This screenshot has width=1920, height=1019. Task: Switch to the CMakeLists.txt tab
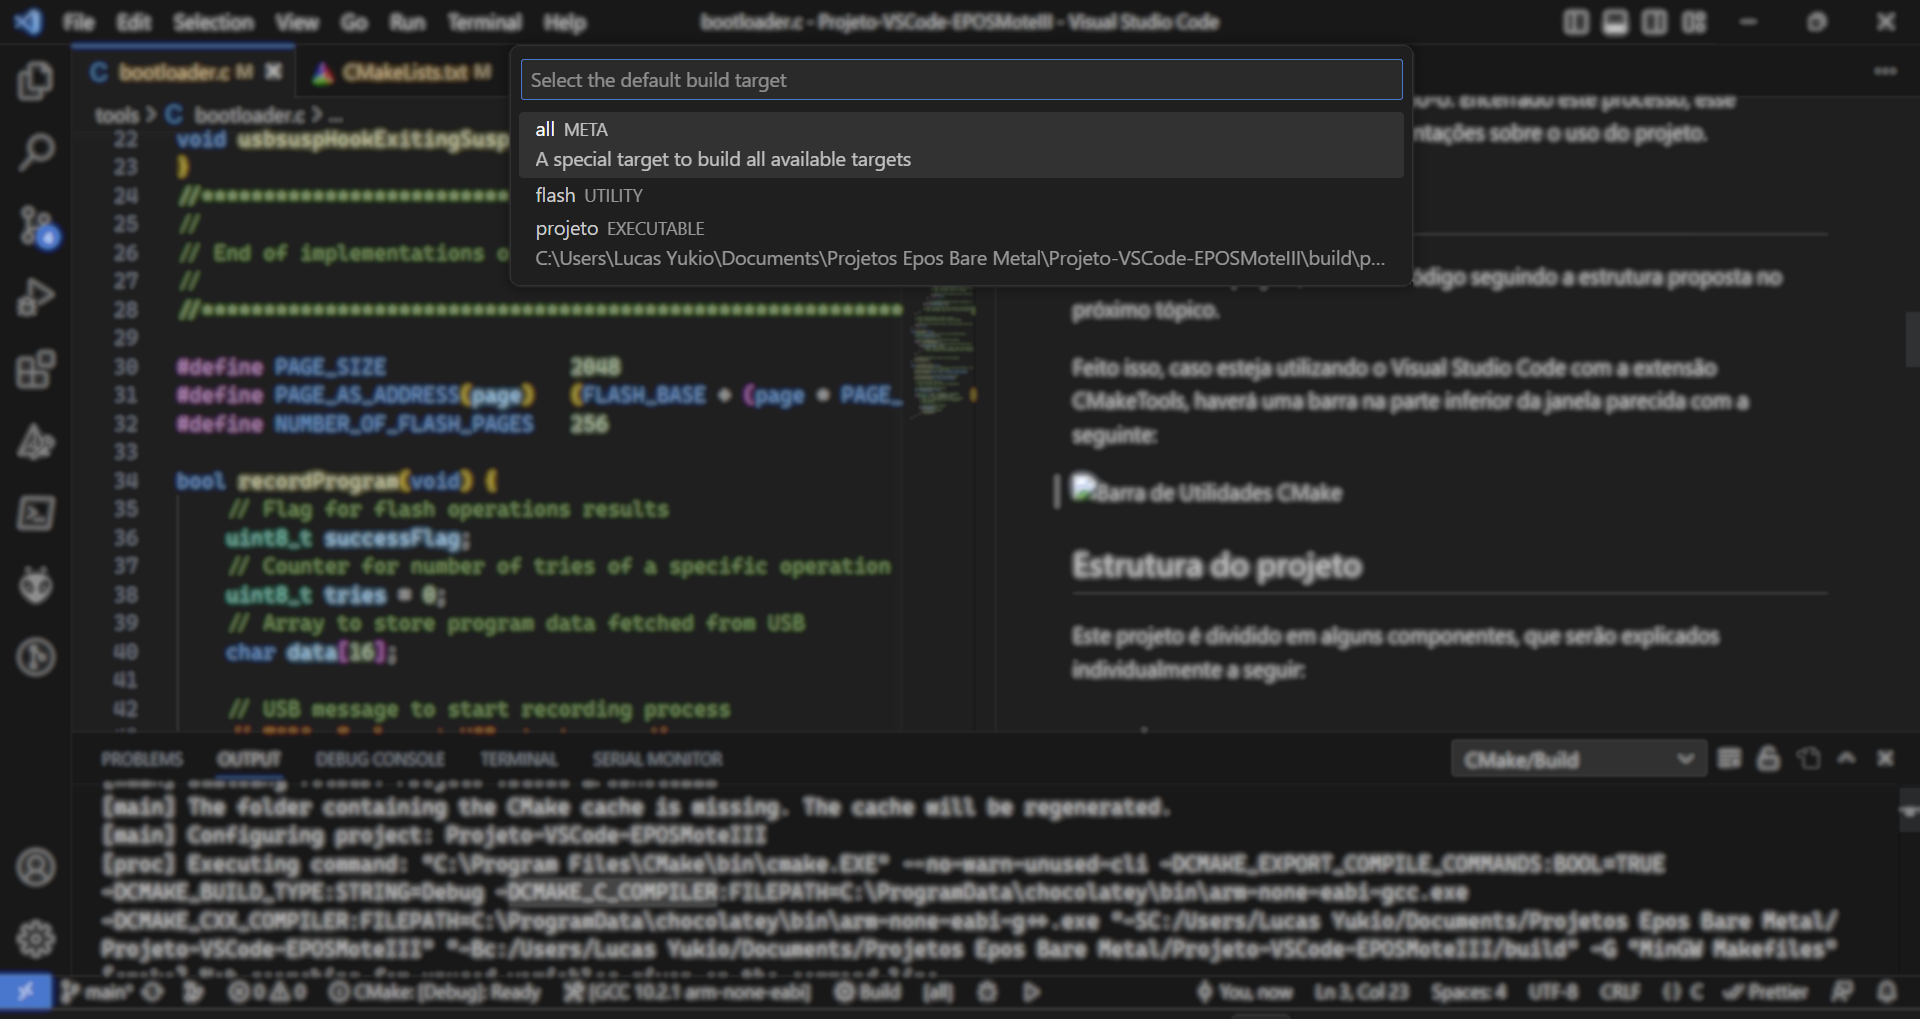pos(405,71)
